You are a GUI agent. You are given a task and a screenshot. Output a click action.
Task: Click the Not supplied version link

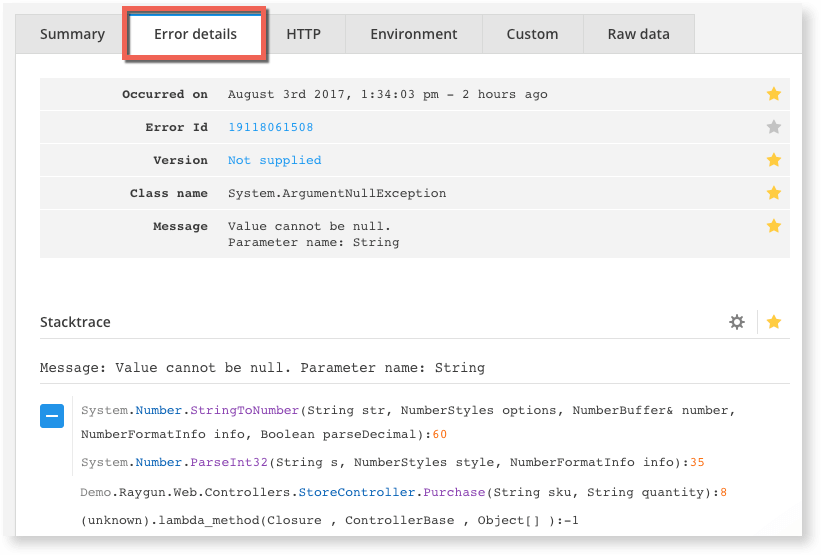point(274,160)
